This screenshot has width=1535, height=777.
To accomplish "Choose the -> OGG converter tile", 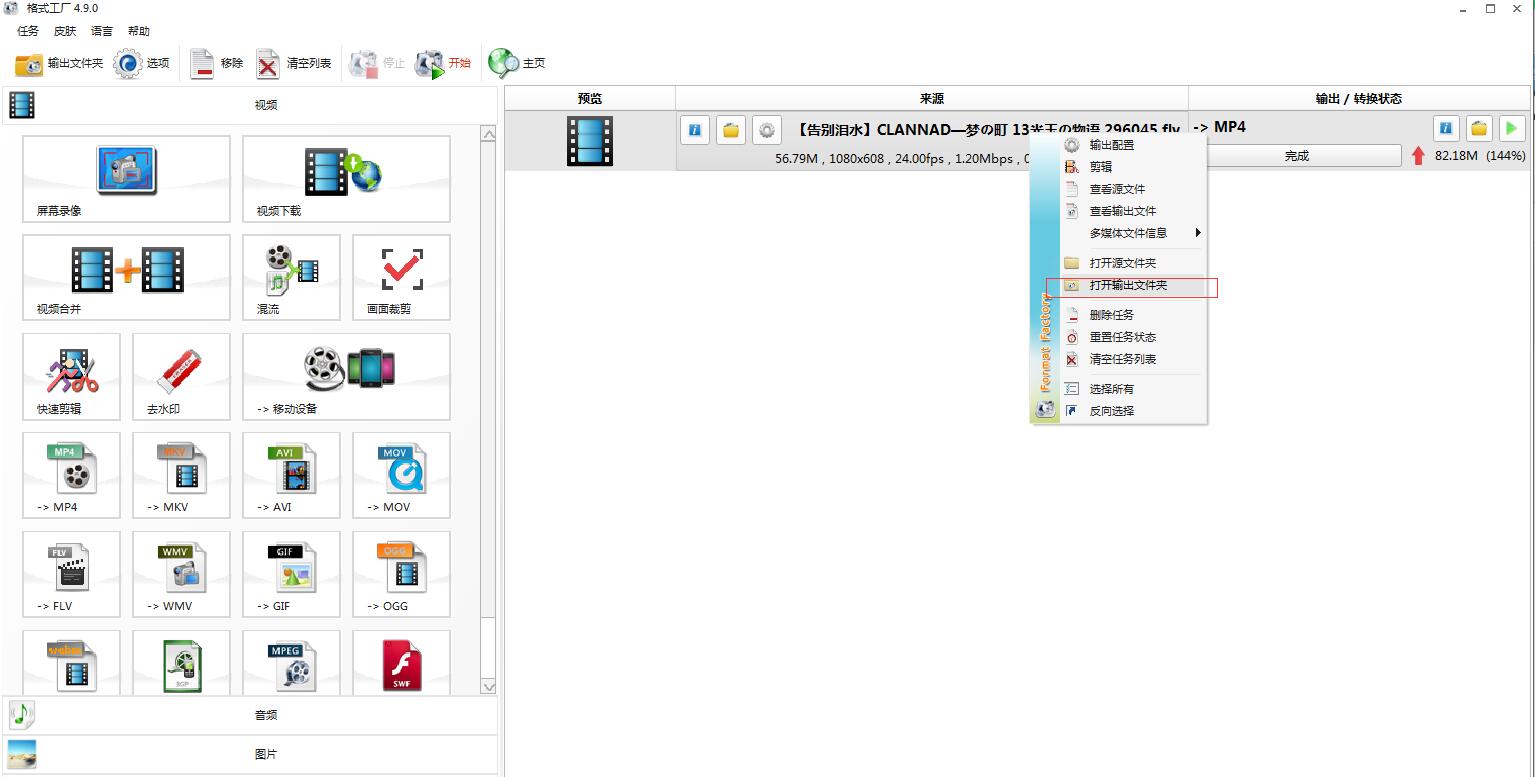I will 401,574.
